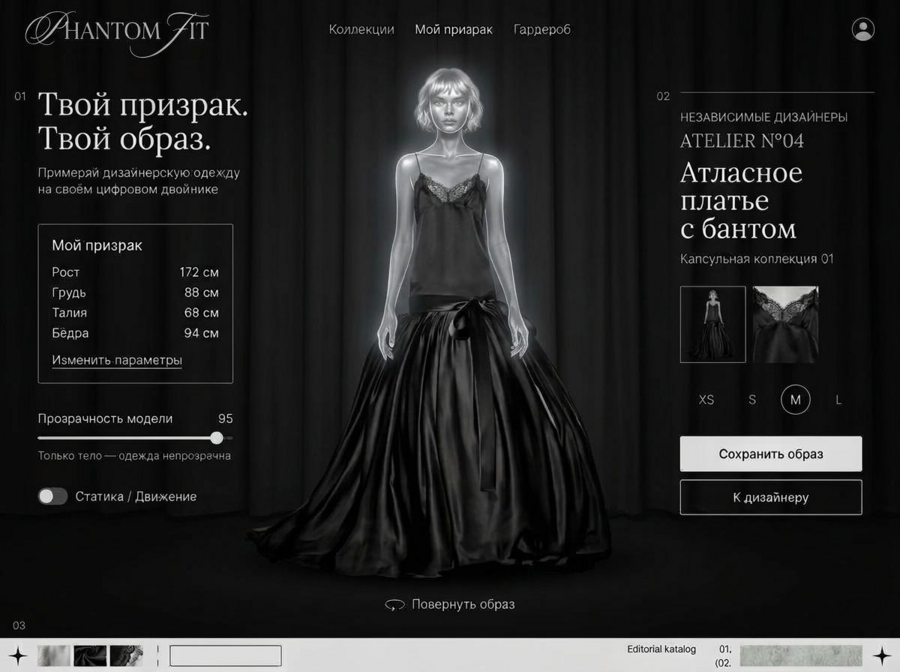
Task: Click the Рост value 172 см
Action: coord(199,272)
